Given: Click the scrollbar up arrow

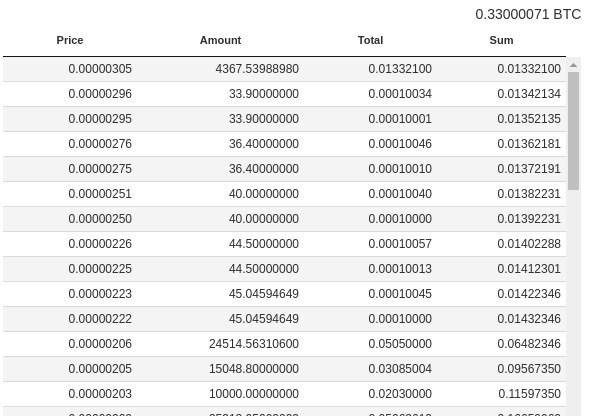Looking at the screenshot, I should [574, 66].
